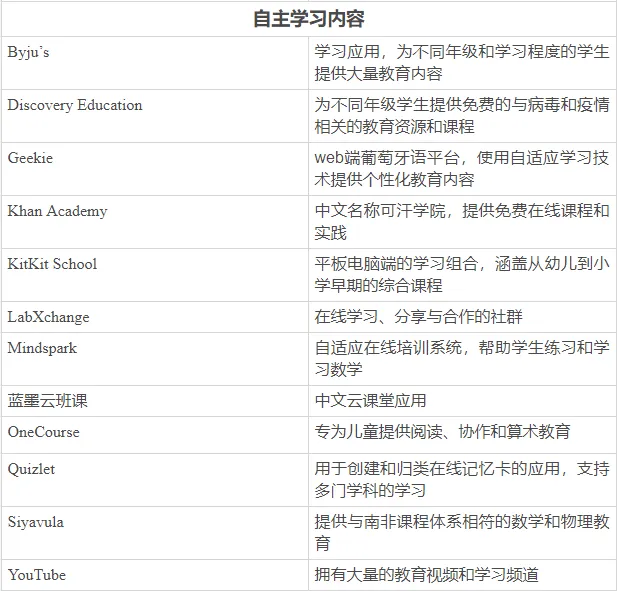Viewport: 617px width, 591px height.
Task: Select the Quizlet description about 在线记忆卡
Action: coord(461,479)
